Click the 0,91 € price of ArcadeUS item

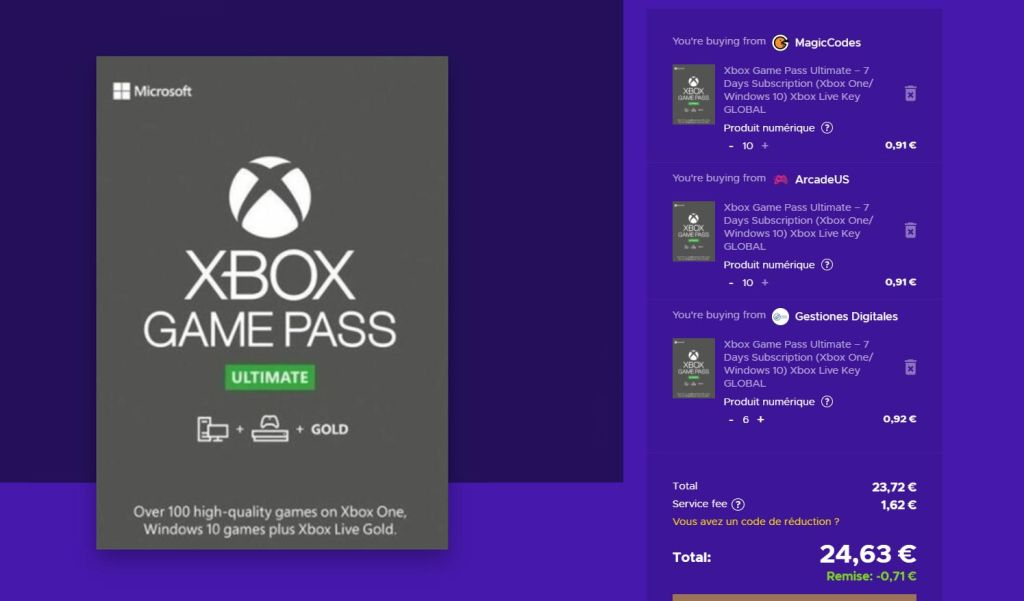point(901,282)
